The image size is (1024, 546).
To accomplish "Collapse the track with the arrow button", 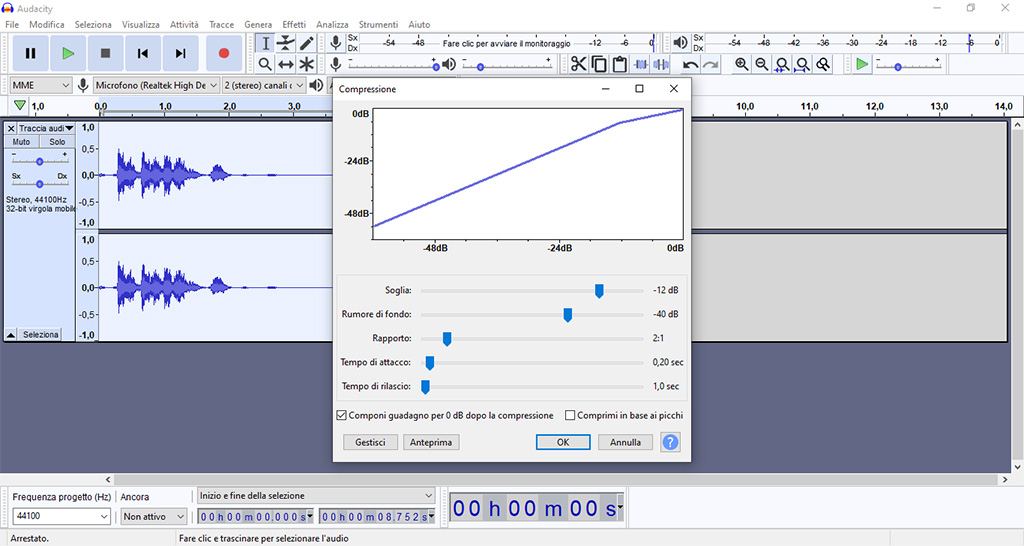I will 10,334.
